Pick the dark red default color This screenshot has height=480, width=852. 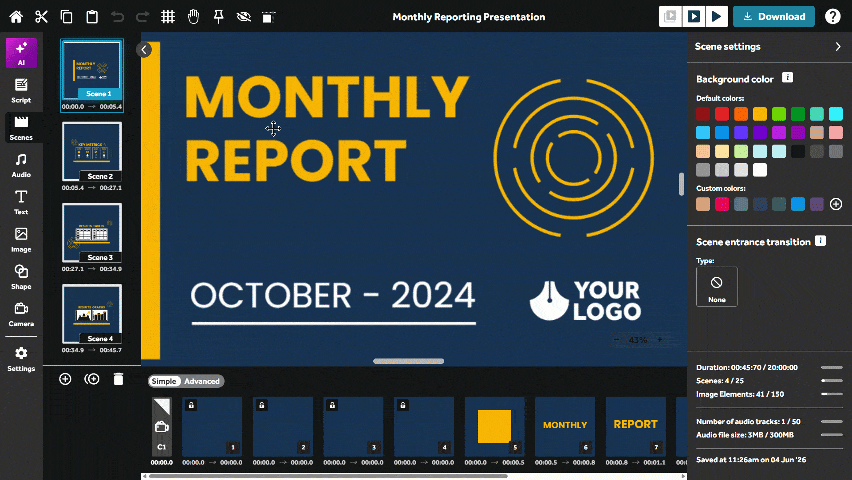tap(703, 114)
